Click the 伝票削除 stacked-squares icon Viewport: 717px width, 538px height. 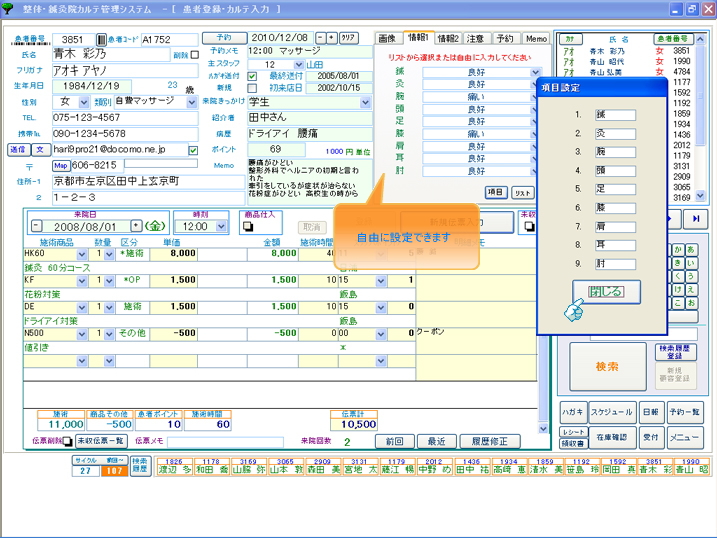[67, 442]
